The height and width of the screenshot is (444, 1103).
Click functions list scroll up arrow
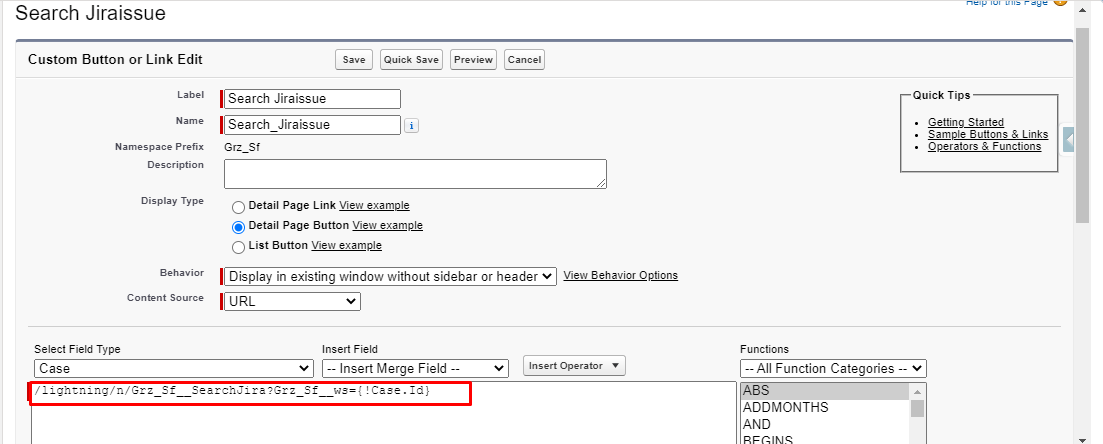click(x=917, y=391)
